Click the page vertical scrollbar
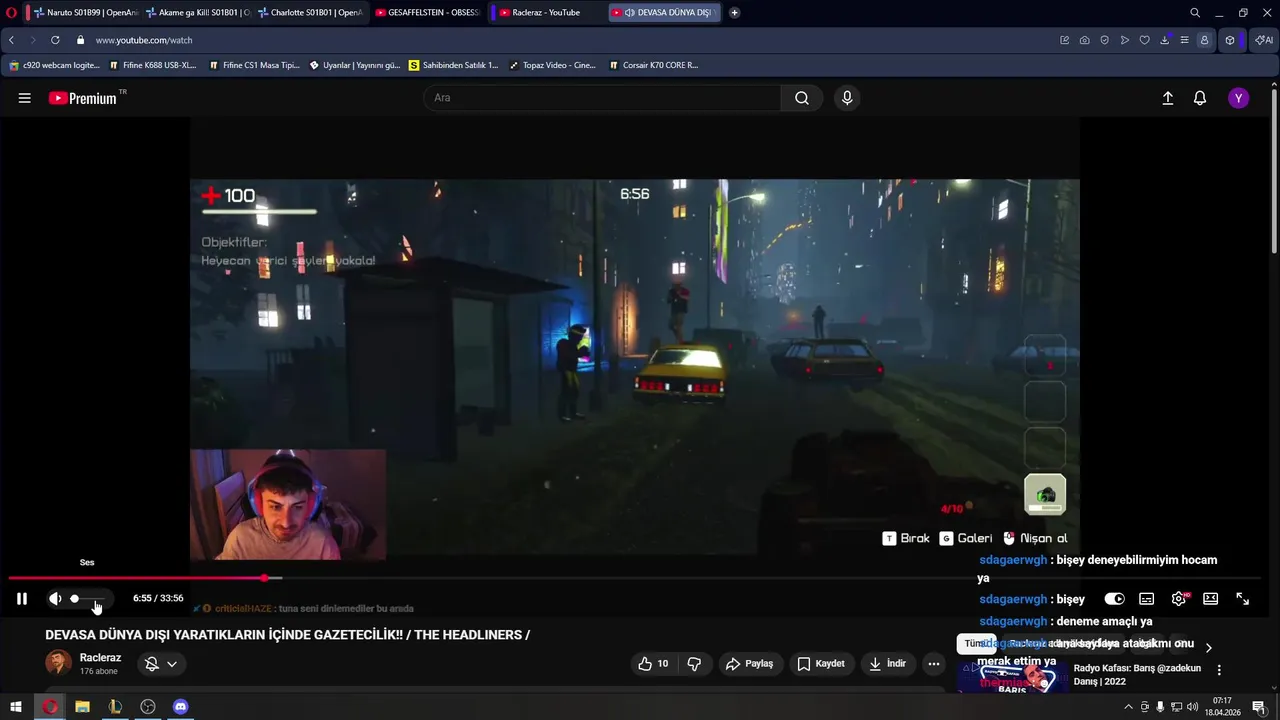 tap(1275, 170)
